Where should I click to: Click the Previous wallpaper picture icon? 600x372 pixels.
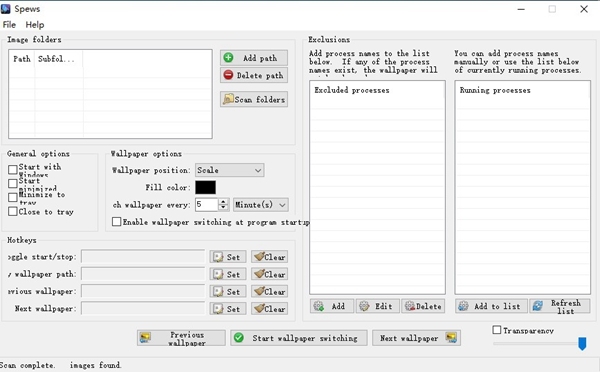coord(145,338)
